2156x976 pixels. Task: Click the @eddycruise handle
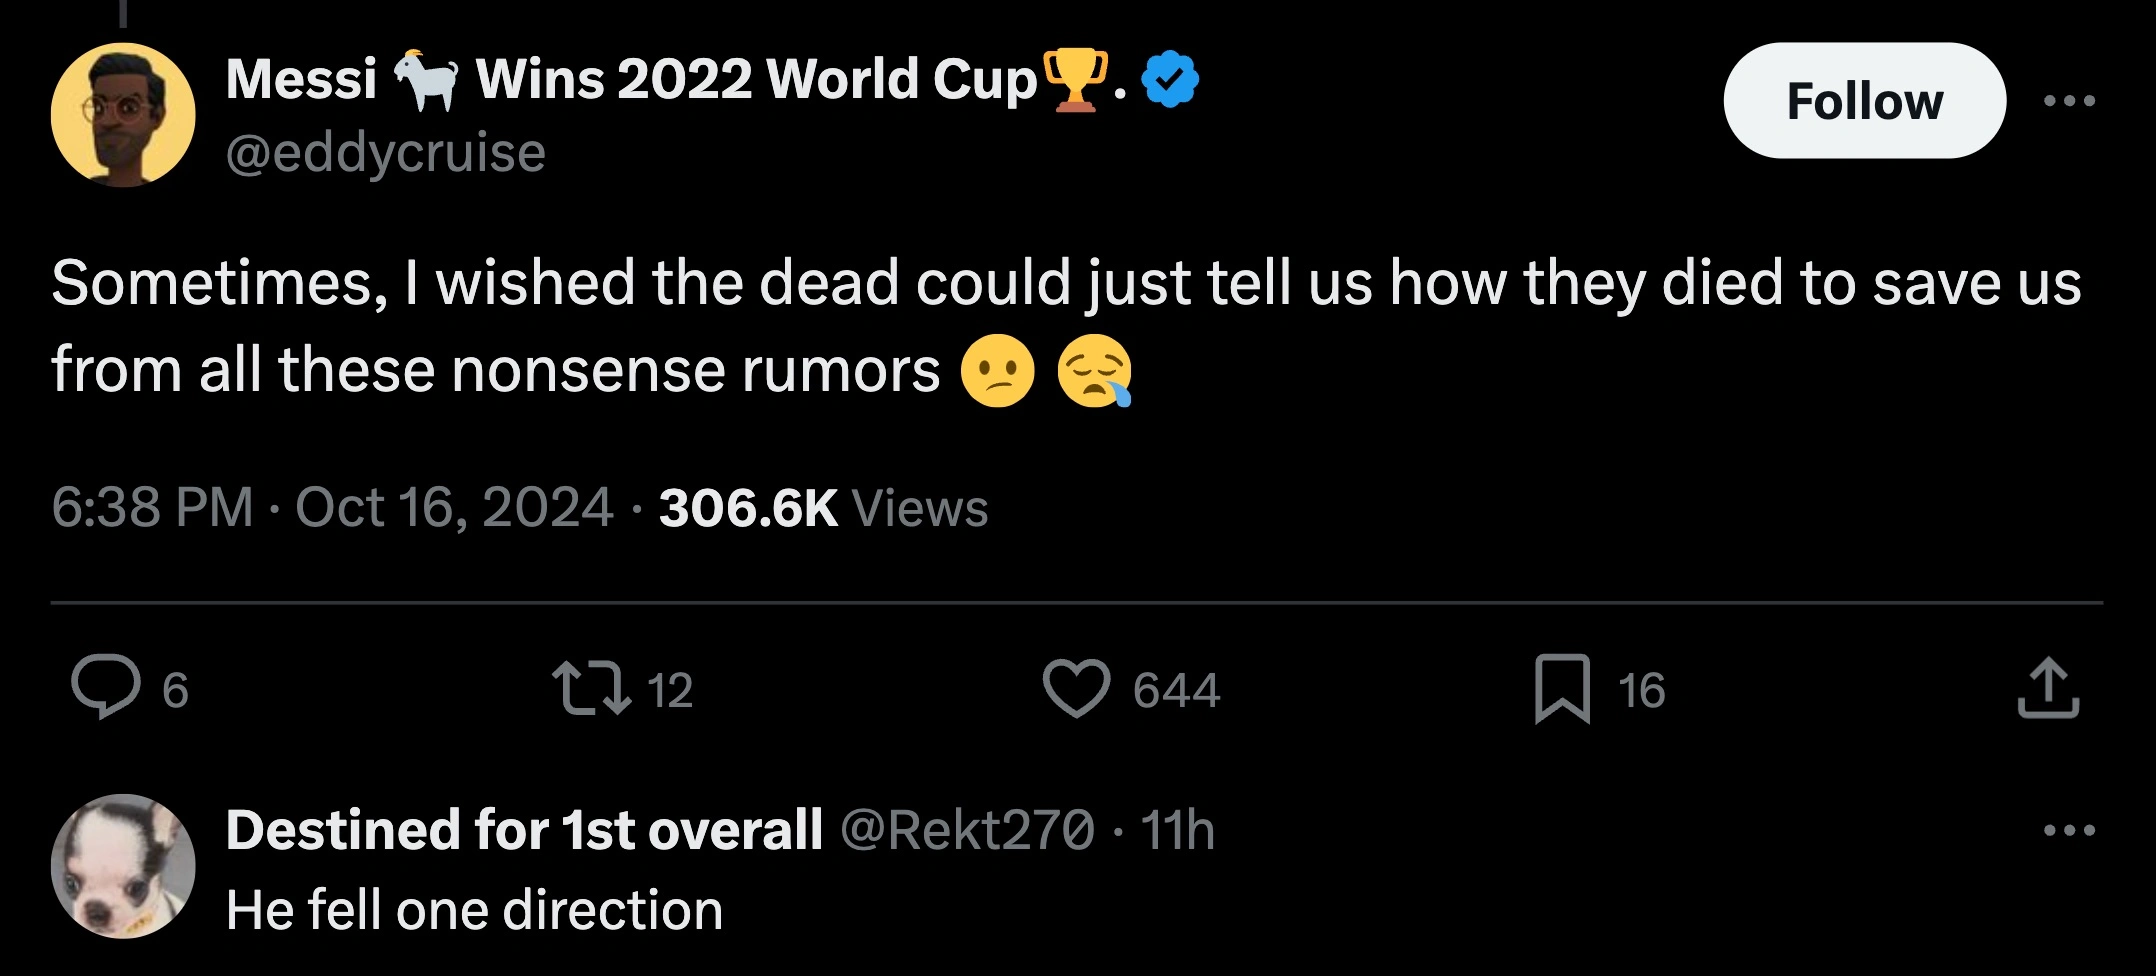click(386, 153)
